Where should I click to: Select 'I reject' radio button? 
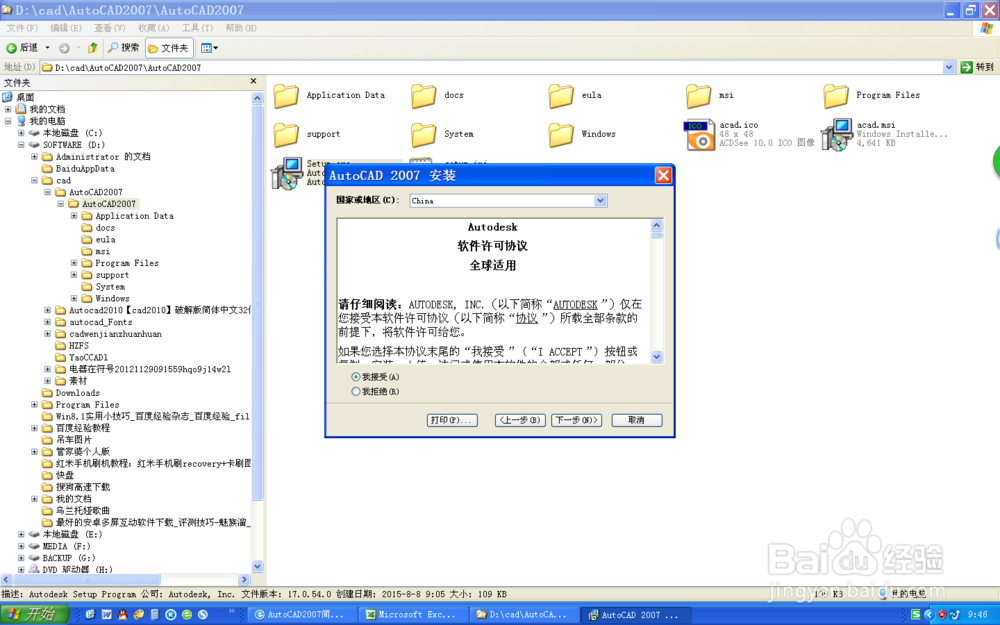click(x=355, y=392)
